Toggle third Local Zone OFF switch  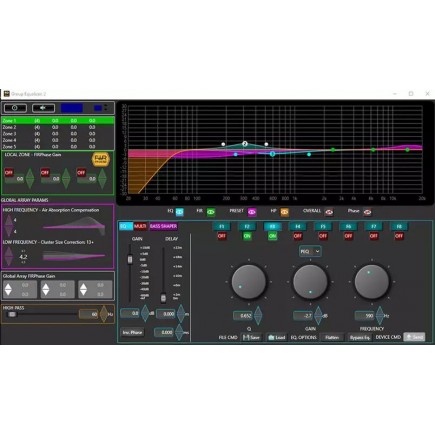[x=81, y=172]
